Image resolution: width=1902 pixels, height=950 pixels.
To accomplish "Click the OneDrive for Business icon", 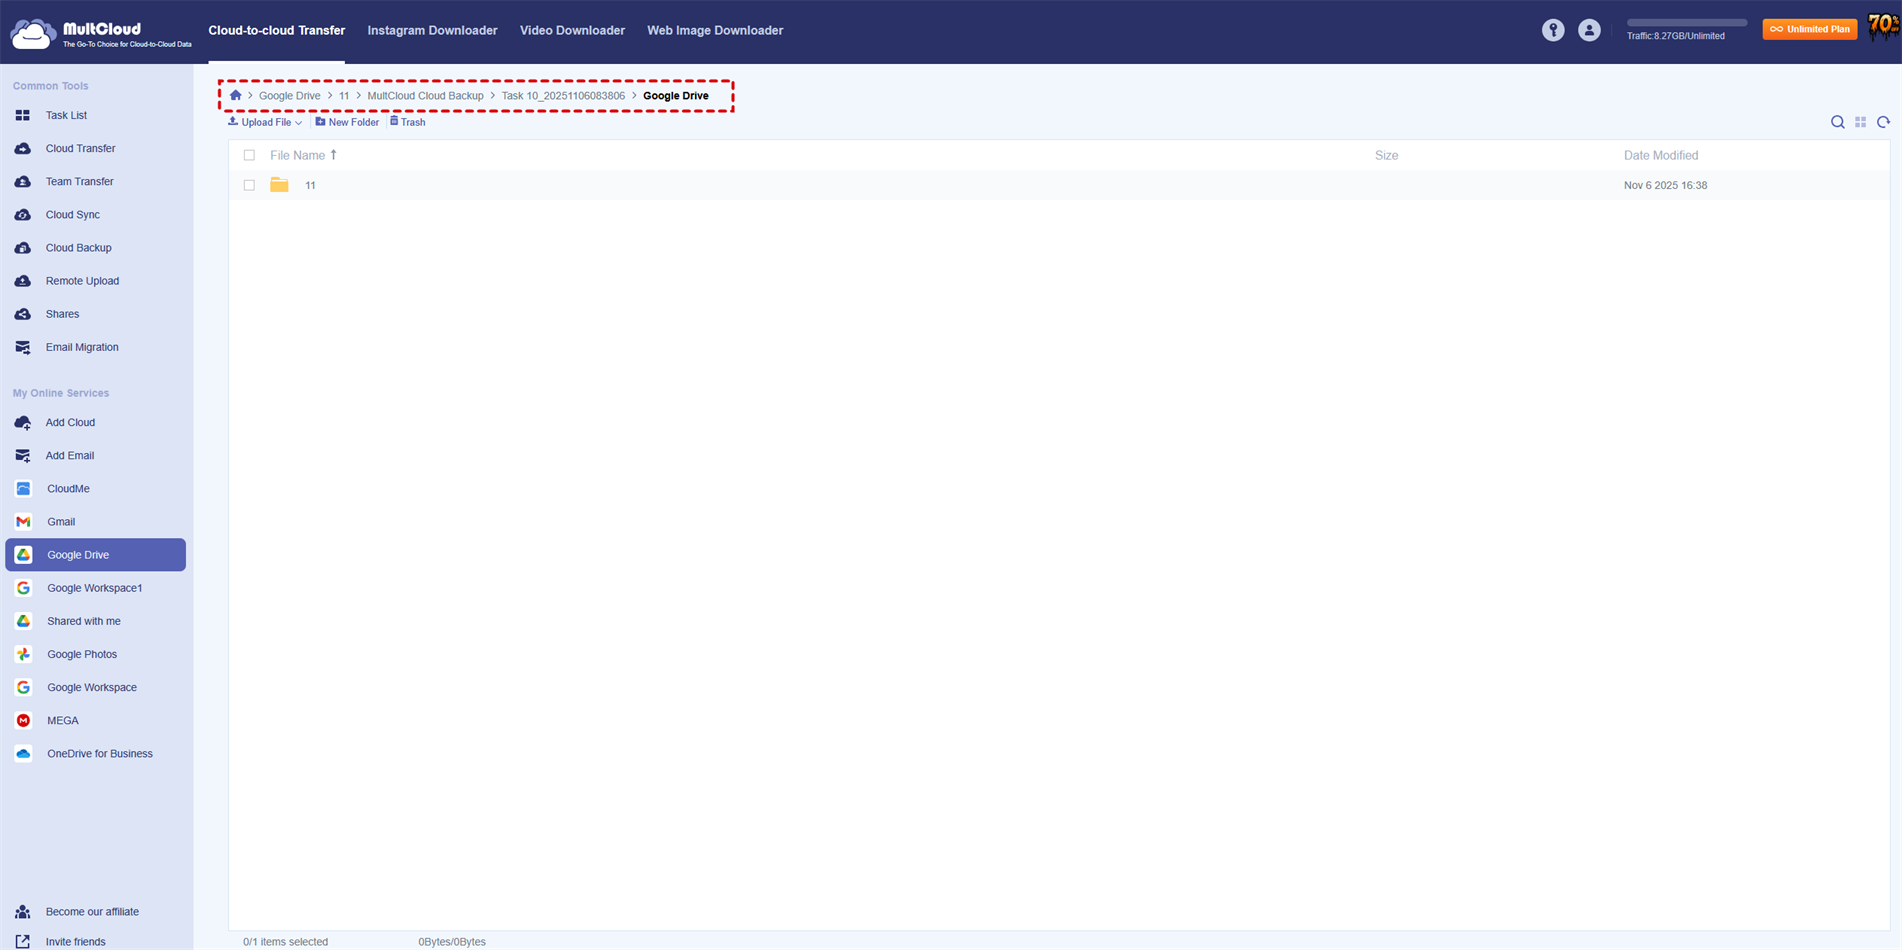I will (24, 753).
